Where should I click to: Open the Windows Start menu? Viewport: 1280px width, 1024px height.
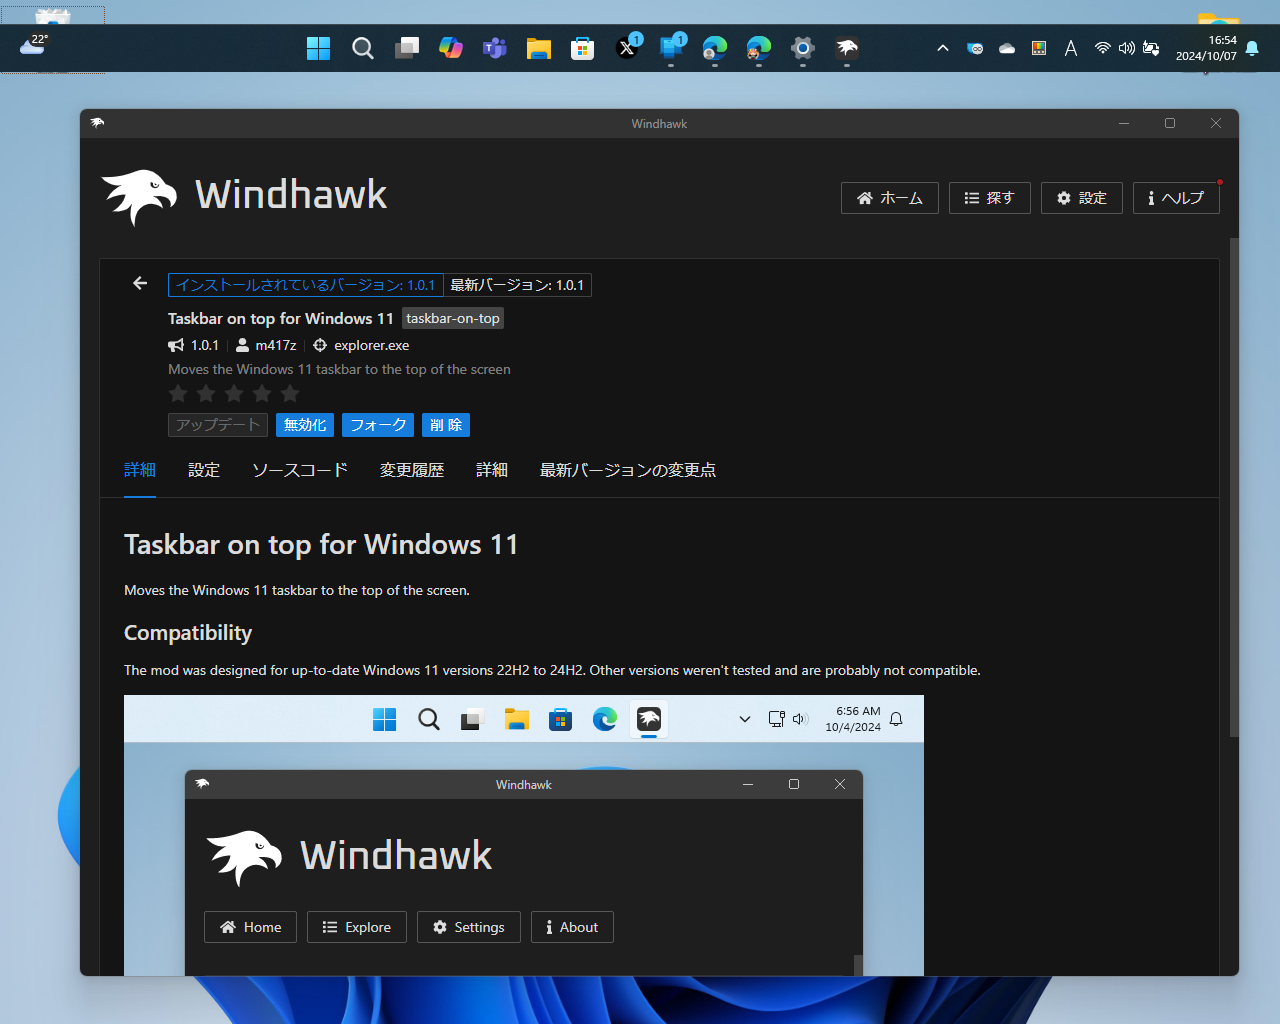coord(318,48)
